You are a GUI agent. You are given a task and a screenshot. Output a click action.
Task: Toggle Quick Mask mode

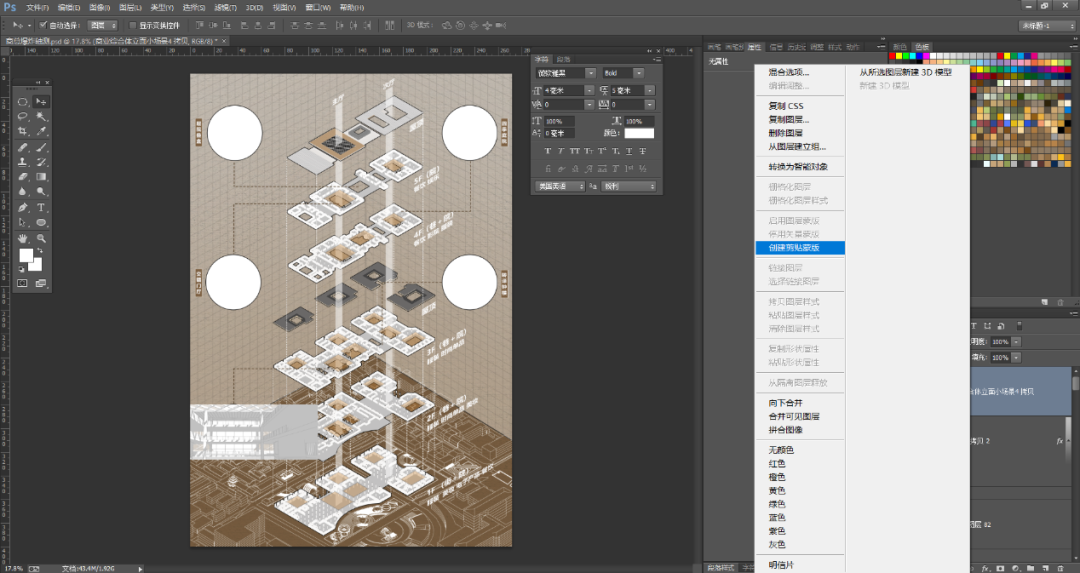click(x=23, y=283)
